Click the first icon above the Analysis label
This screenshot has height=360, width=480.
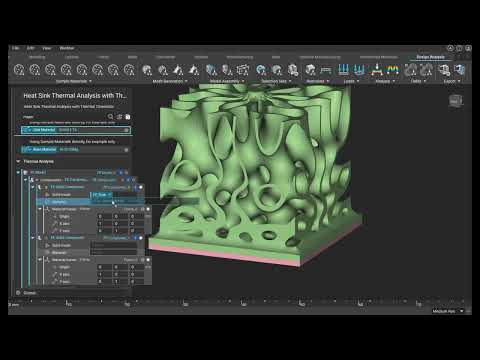(x=377, y=70)
